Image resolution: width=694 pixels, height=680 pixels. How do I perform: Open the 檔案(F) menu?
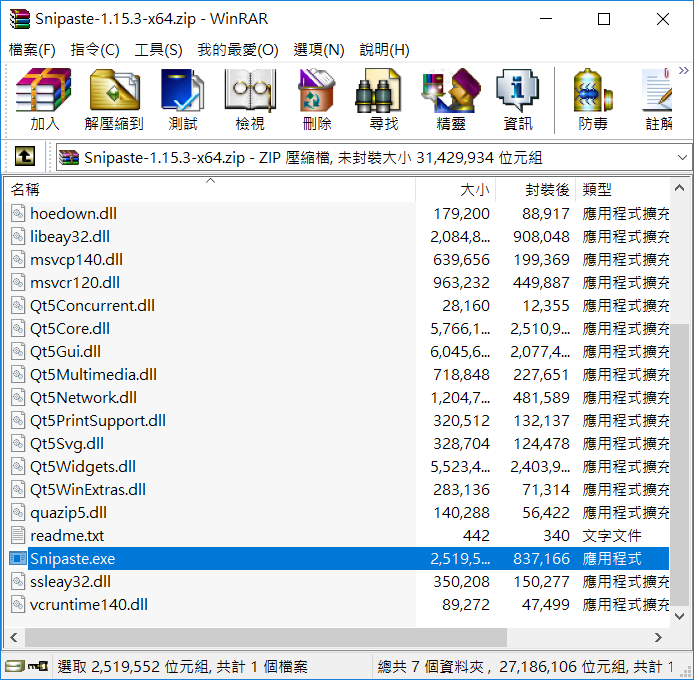click(32, 50)
